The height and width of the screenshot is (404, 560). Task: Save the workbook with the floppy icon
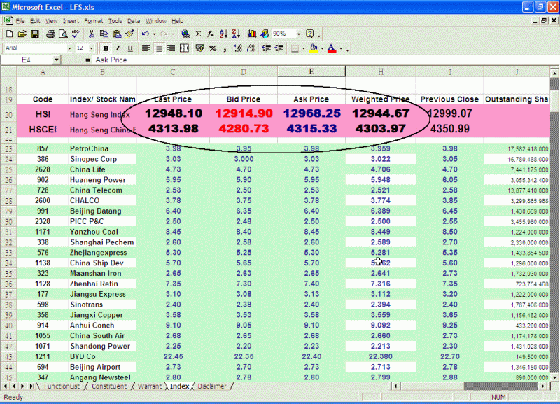point(35,34)
